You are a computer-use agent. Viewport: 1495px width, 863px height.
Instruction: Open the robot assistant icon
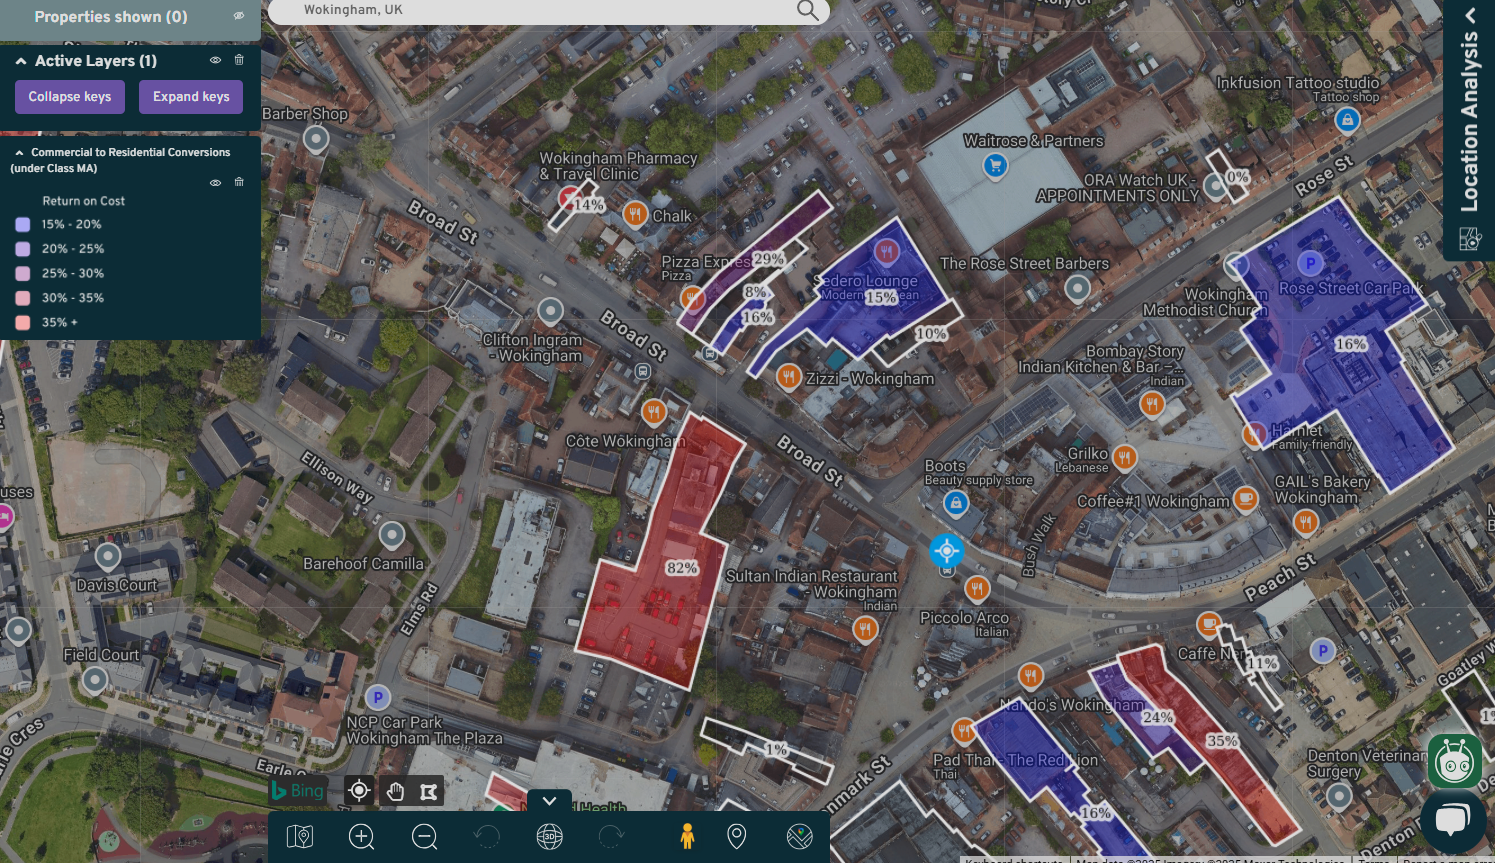1454,762
